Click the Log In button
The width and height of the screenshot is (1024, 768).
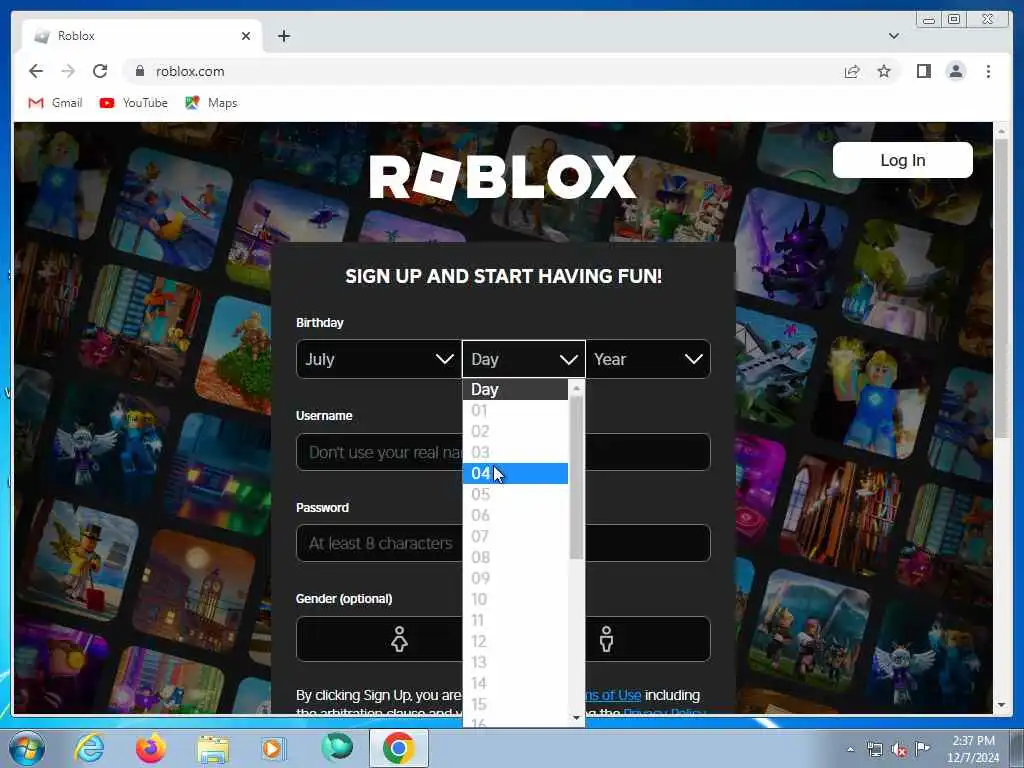coord(903,160)
